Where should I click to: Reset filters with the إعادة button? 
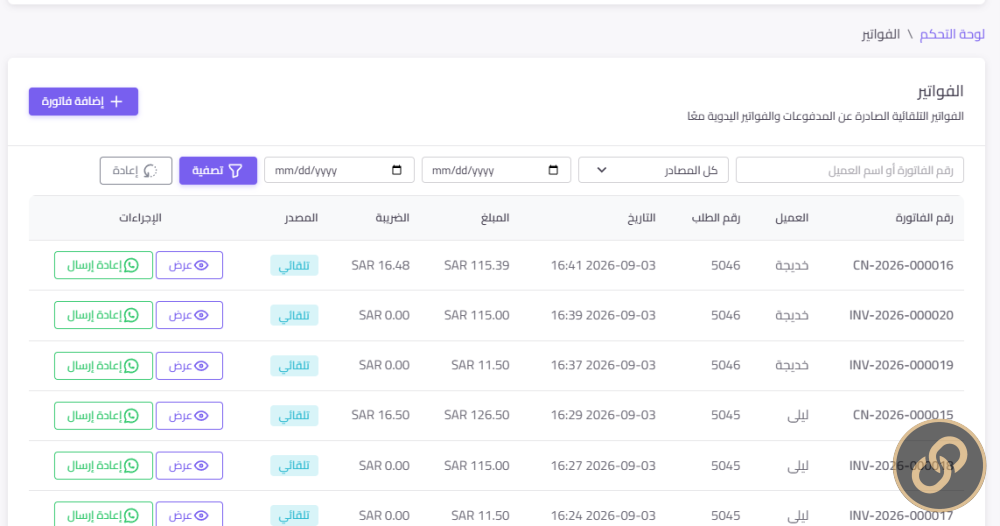point(136,171)
